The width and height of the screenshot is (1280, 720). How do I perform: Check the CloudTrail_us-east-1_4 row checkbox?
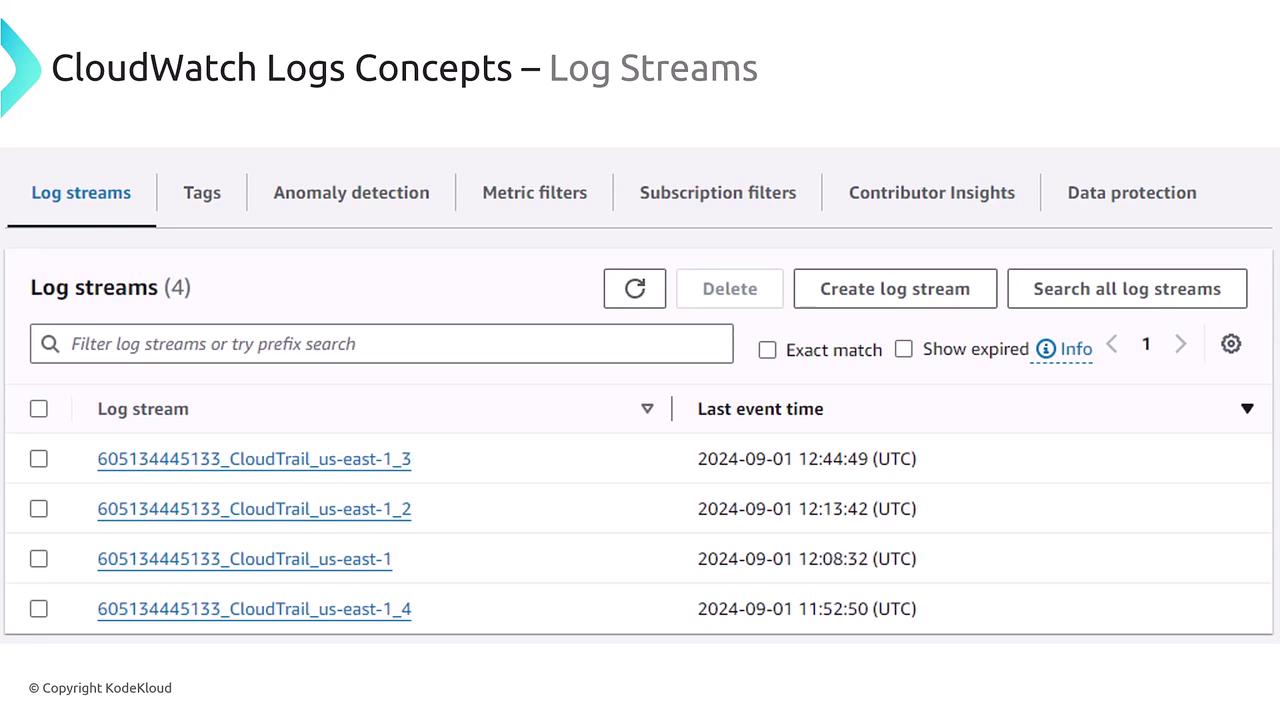point(39,609)
